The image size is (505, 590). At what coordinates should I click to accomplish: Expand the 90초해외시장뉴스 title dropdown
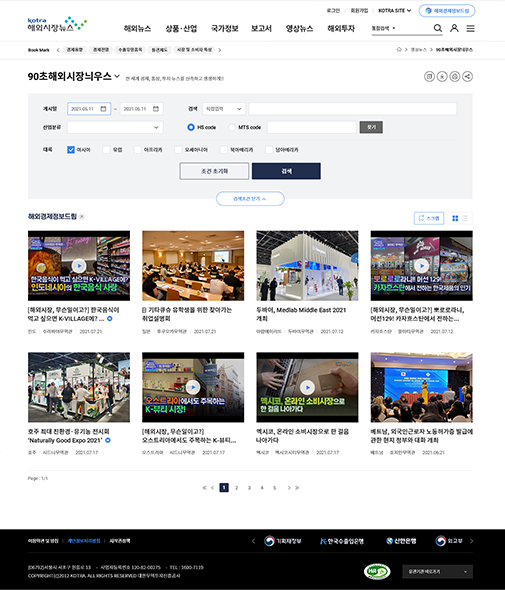click(x=117, y=76)
